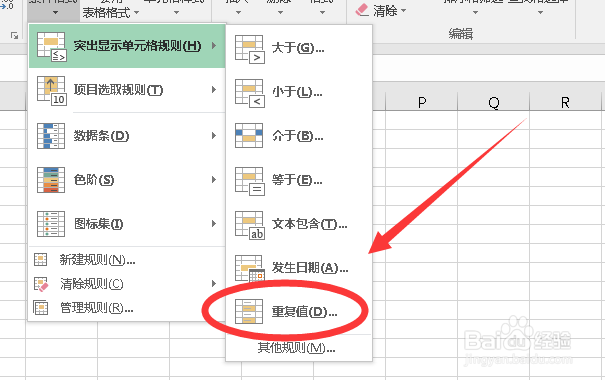Click the Clear Rules eraser icon
Screen dimensions: 605x380
pos(41,284)
